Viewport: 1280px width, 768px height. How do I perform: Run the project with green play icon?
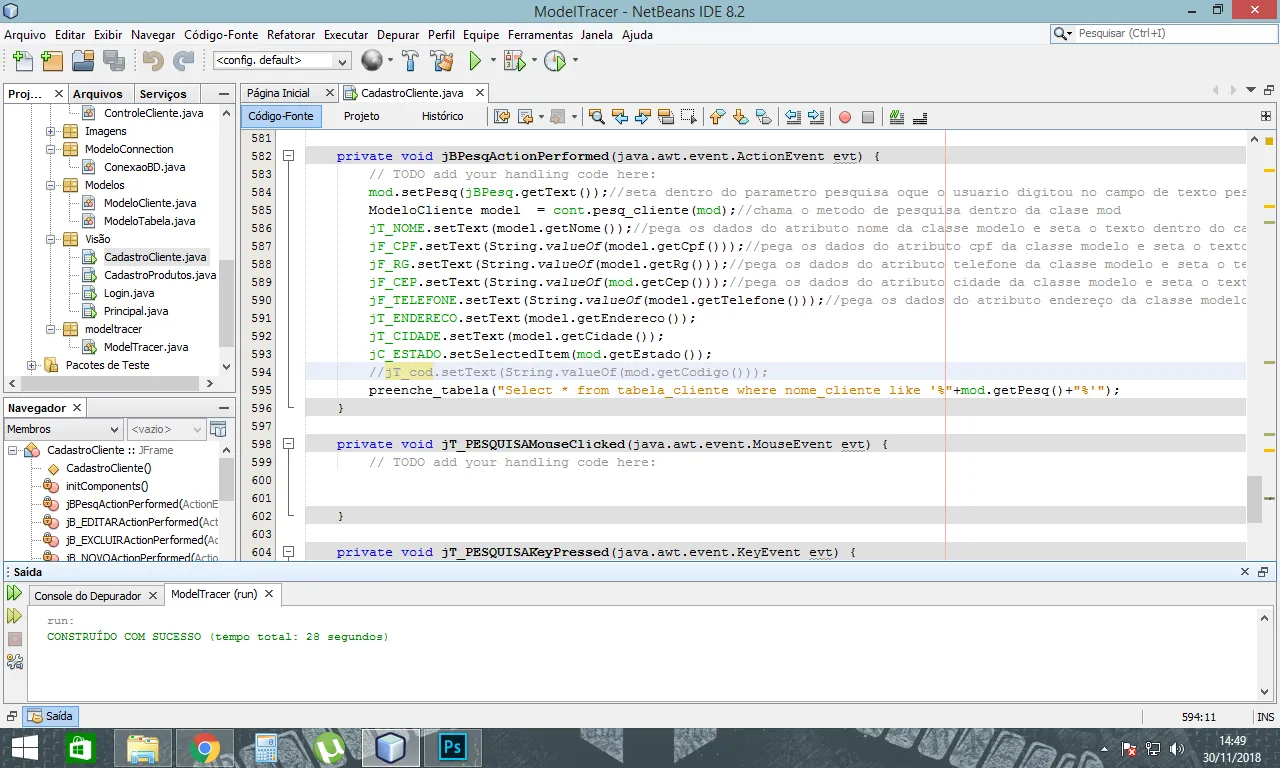476,61
